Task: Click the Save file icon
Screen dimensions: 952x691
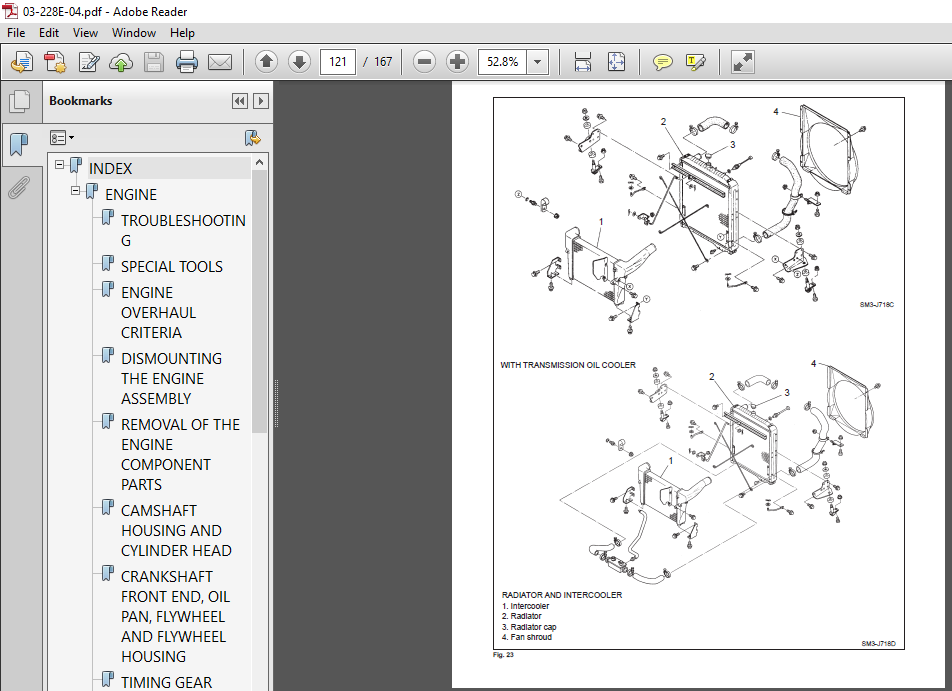Action: coord(154,62)
